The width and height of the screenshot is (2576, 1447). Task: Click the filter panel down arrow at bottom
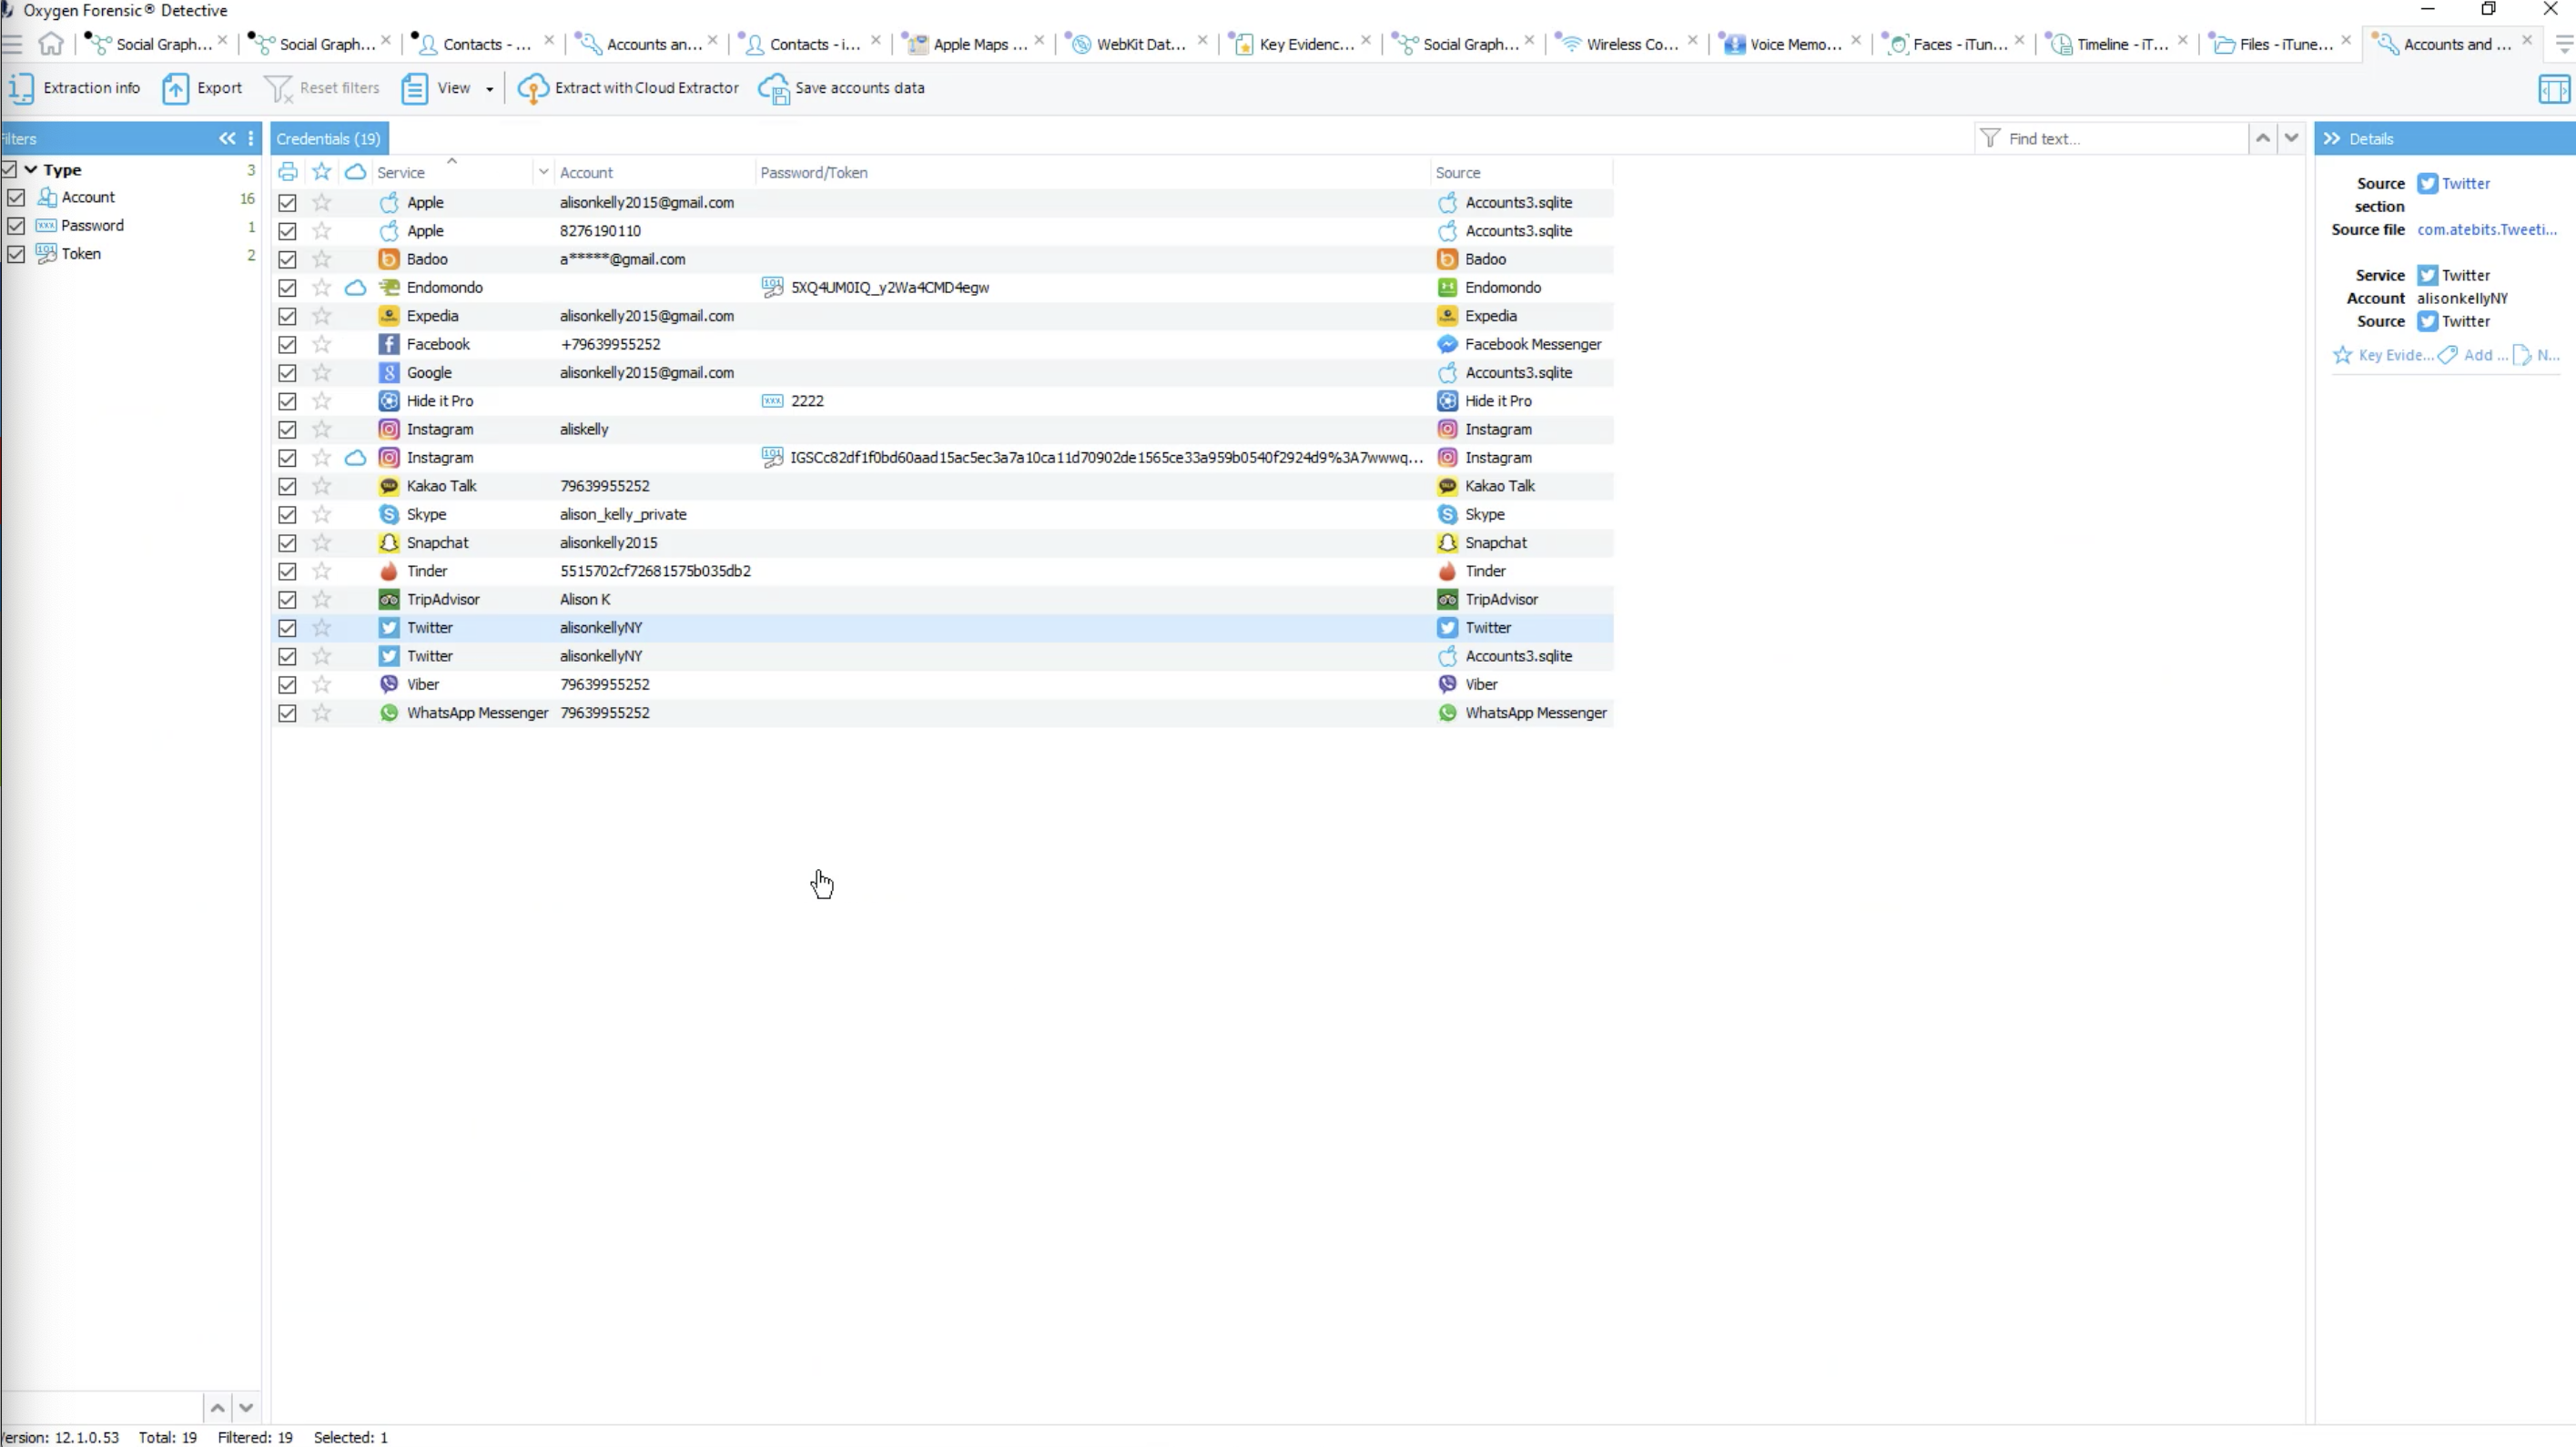point(246,1408)
